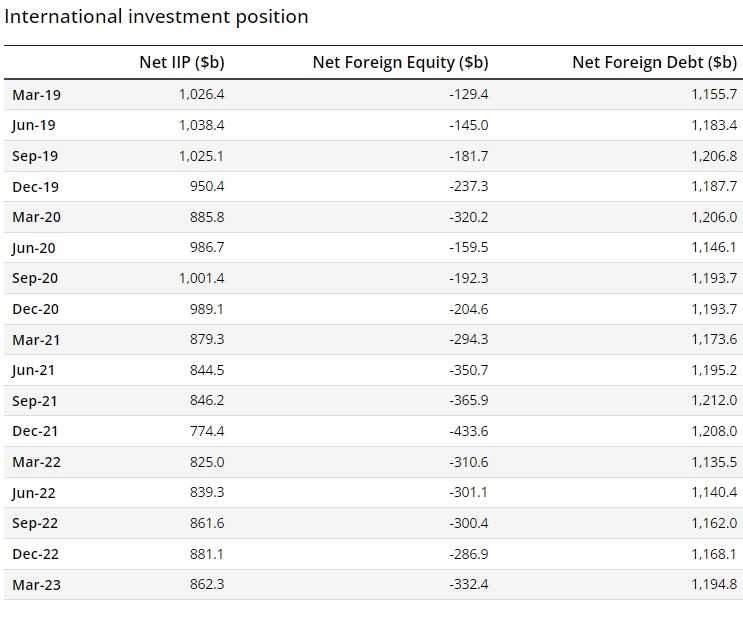Click the Net IIP ($b) column header
The height and width of the screenshot is (622, 743).
[181, 62]
